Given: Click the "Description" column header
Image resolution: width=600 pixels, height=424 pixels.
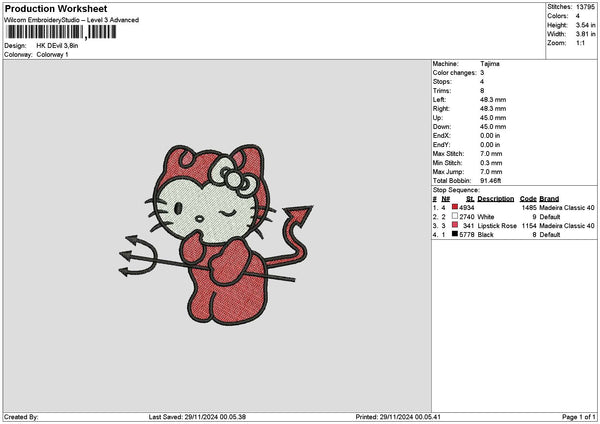Looking at the screenshot, I should tap(496, 199).
